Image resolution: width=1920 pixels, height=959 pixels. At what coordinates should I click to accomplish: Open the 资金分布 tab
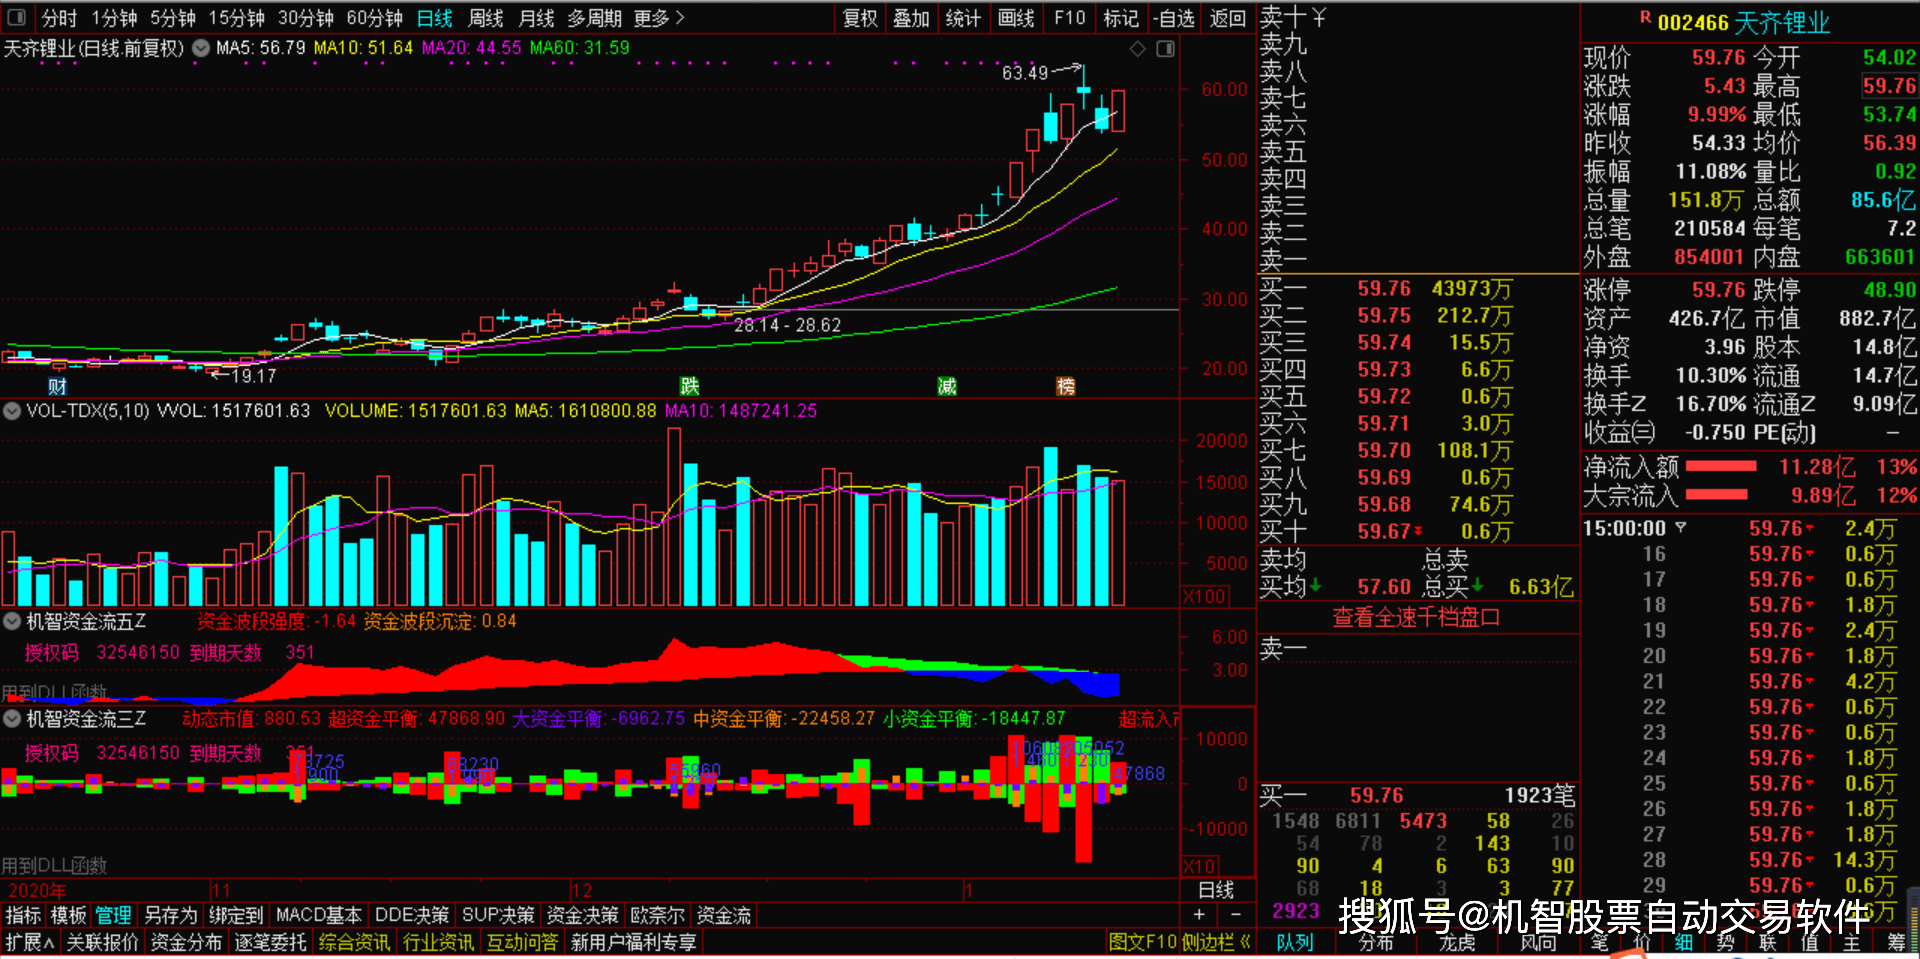[186, 942]
